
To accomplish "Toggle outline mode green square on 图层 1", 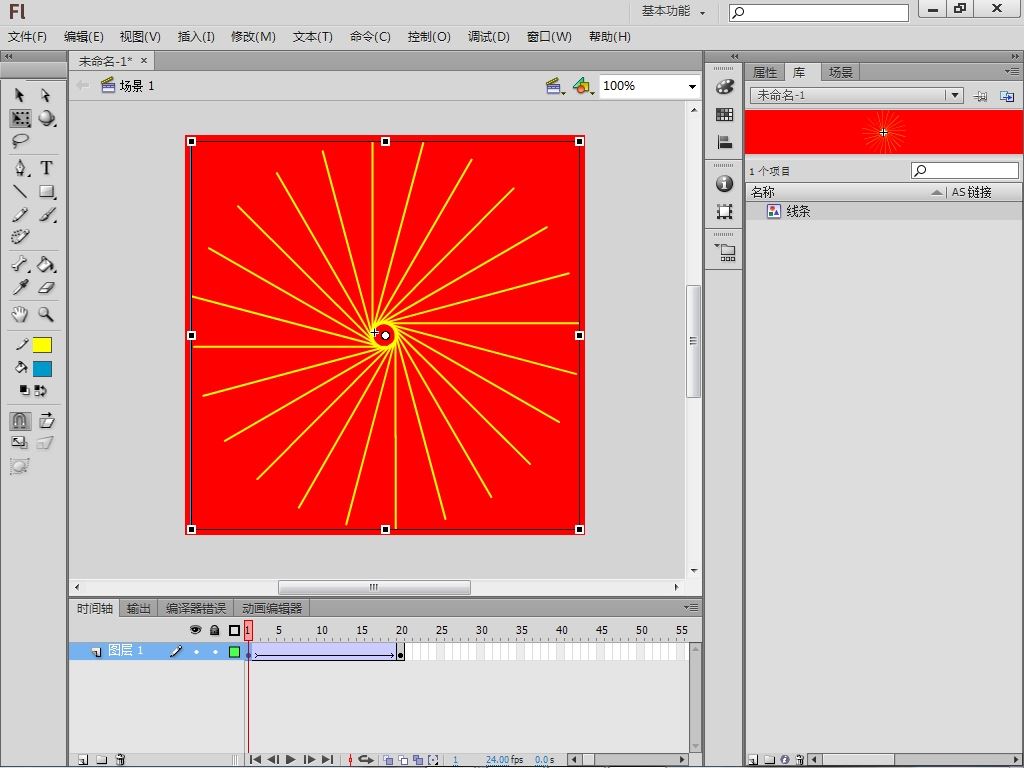I will click(235, 652).
